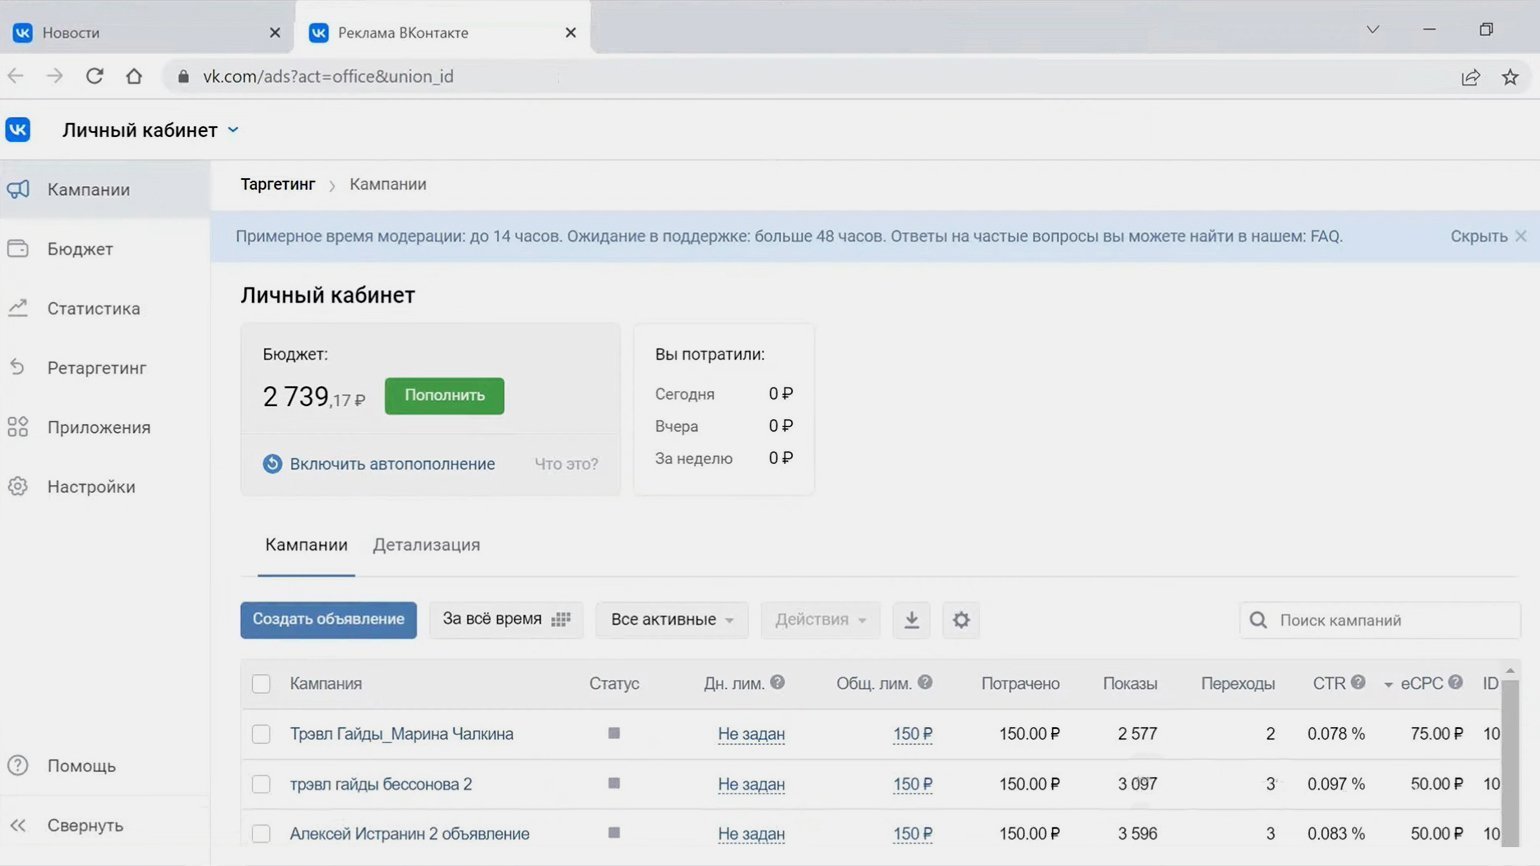The width and height of the screenshot is (1540, 866).
Task: Click the green Пополнить button
Action: tap(444, 395)
